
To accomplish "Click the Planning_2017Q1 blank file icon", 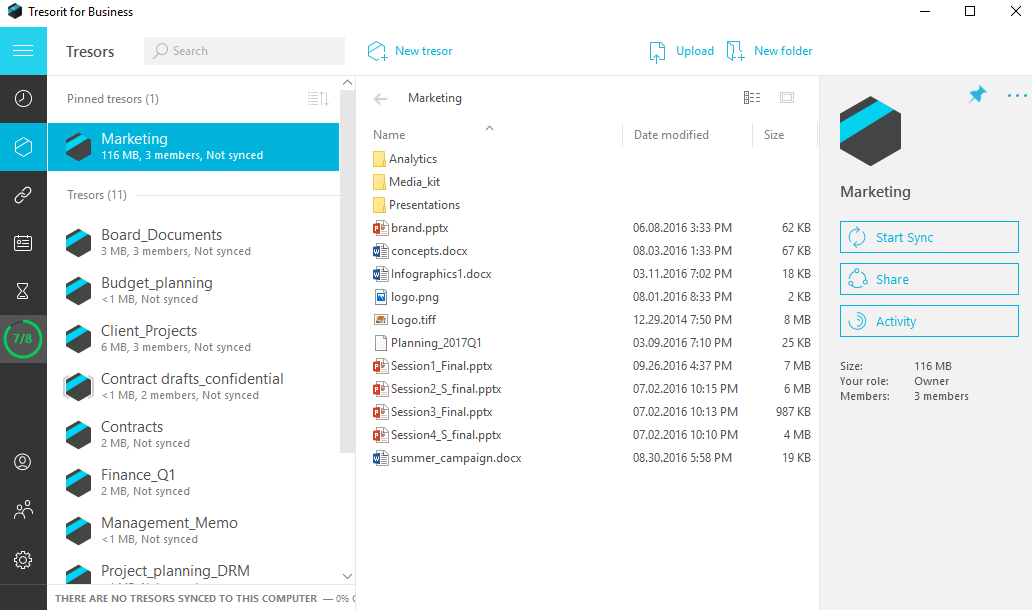I will [380, 343].
